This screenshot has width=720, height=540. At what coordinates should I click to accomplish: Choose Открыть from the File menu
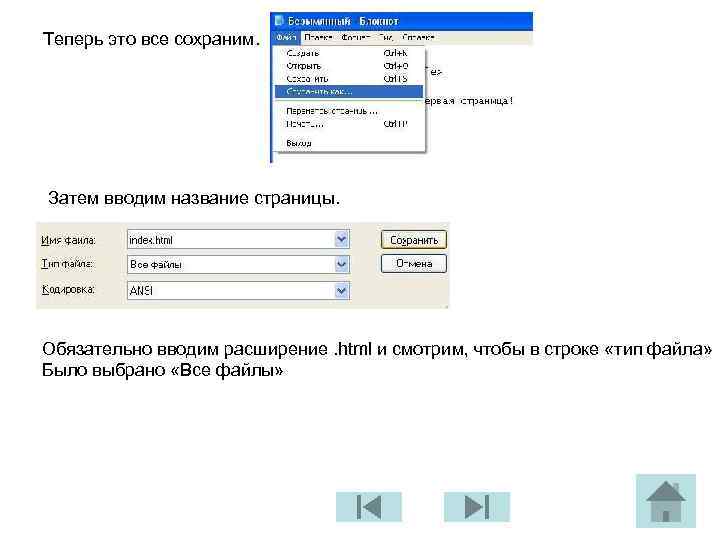(349, 66)
